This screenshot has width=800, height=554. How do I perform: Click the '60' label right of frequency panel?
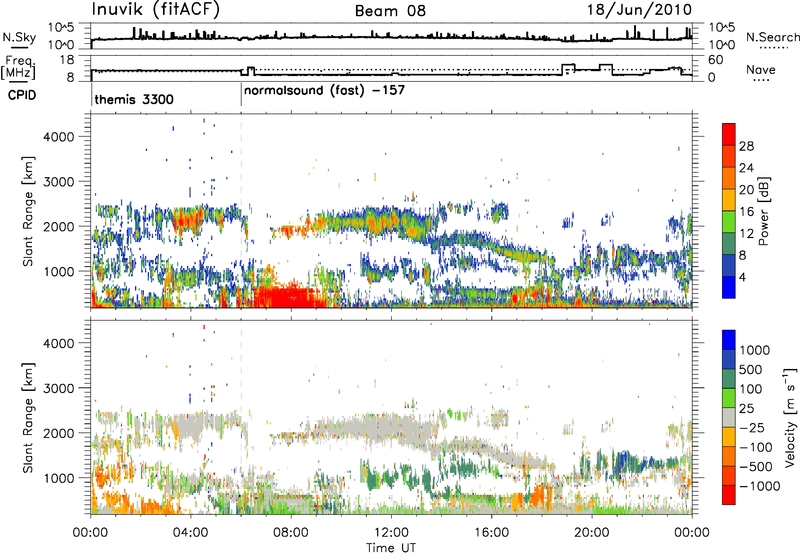(x=716, y=60)
